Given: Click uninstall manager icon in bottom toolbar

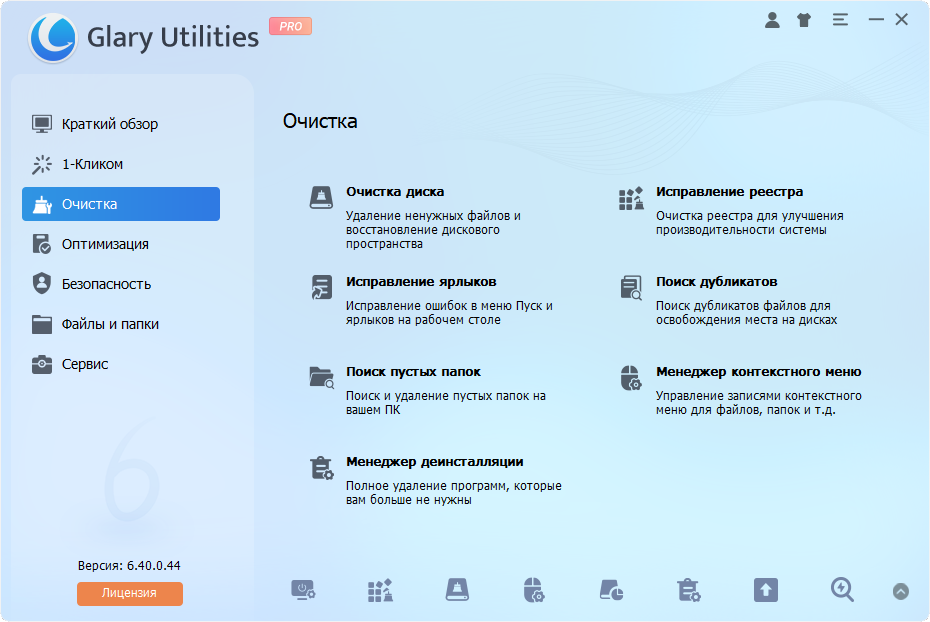Looking at the screenshot, I should coord(688,590).
